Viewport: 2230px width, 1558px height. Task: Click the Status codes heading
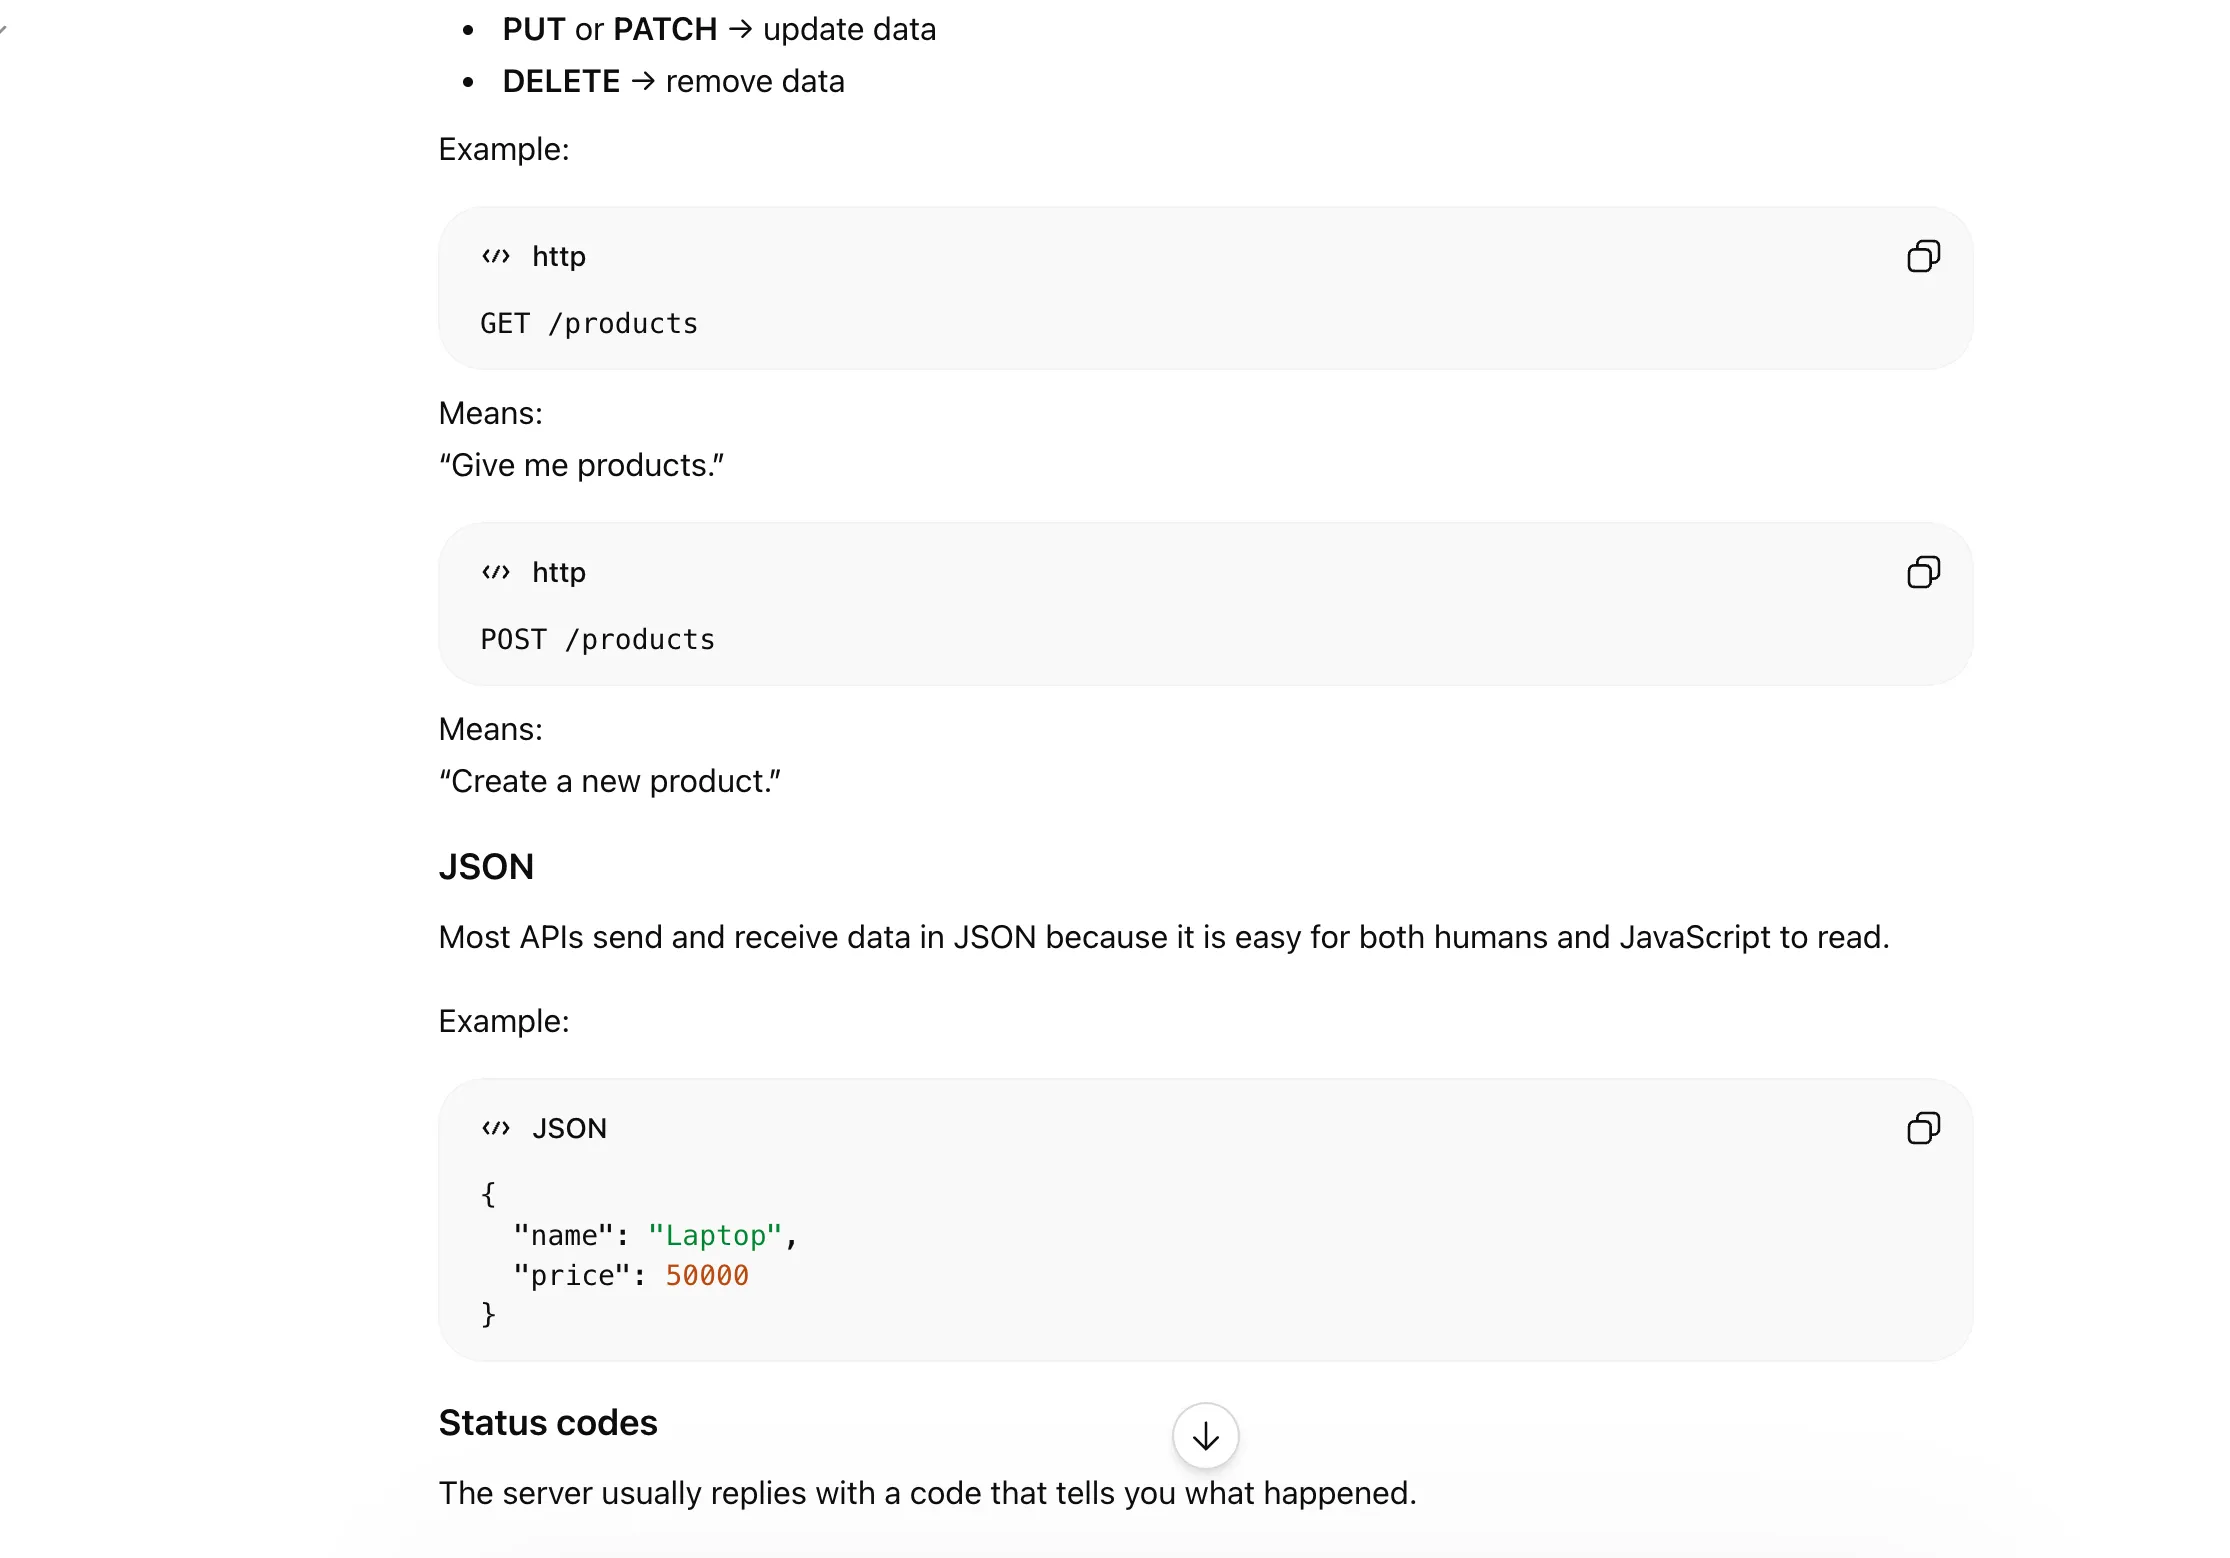tap(548, 1423)
